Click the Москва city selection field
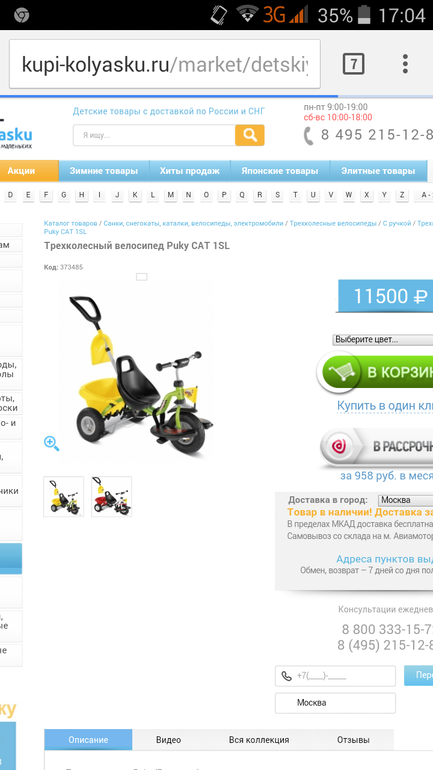The image size is (433, 770). coord(335,703)
